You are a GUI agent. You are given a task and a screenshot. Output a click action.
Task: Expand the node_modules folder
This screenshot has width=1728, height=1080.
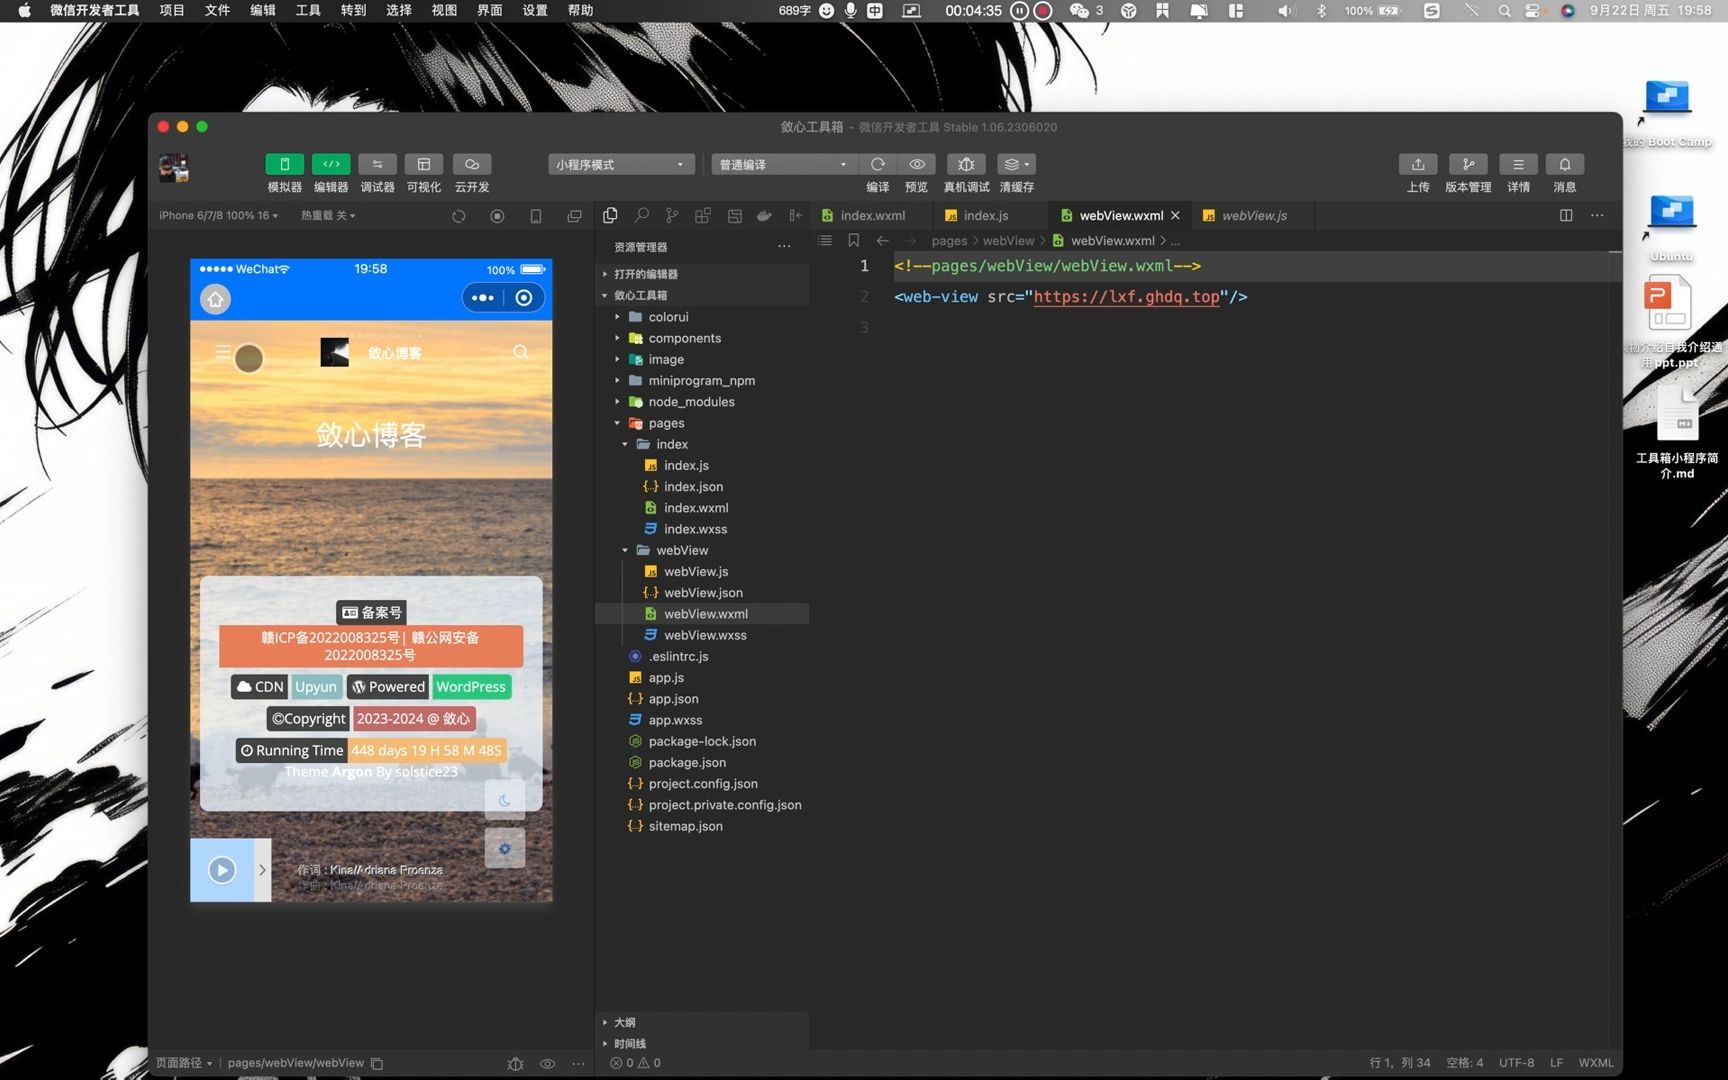[x=701, y=402]
